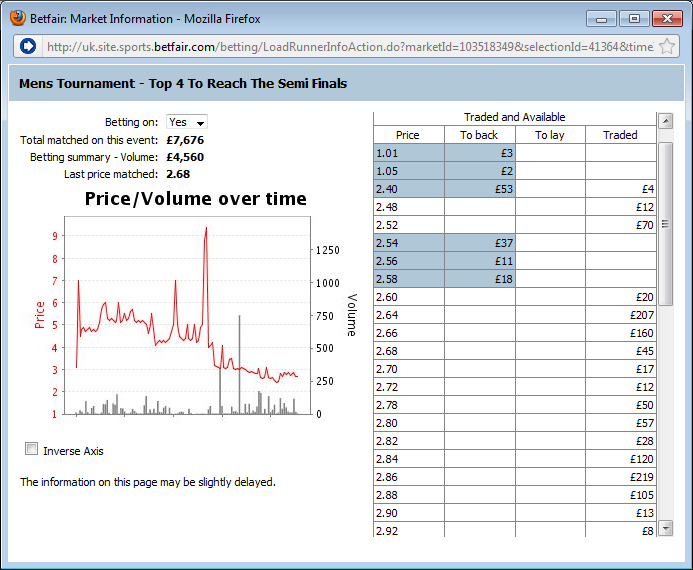Click the Mens Tournament market heading

[x=183, y=84]
